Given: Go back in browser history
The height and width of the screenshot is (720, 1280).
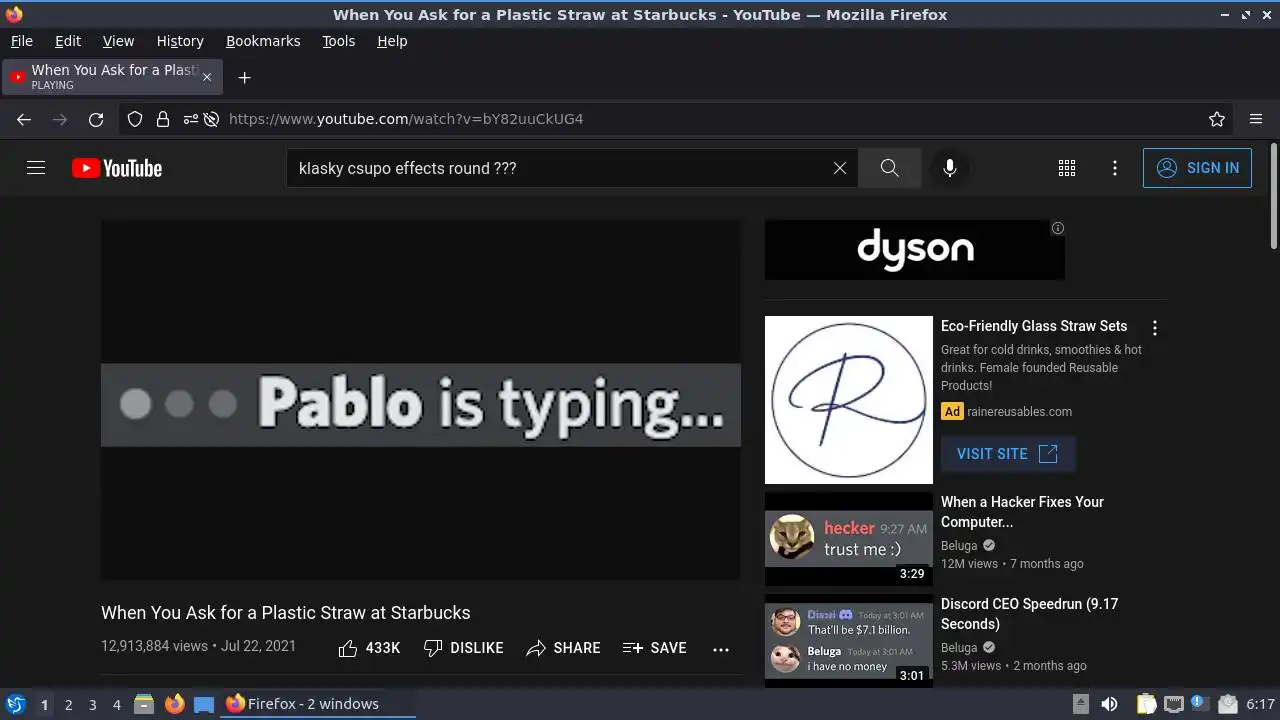Looking at the screenshot, I should (24, 119).
